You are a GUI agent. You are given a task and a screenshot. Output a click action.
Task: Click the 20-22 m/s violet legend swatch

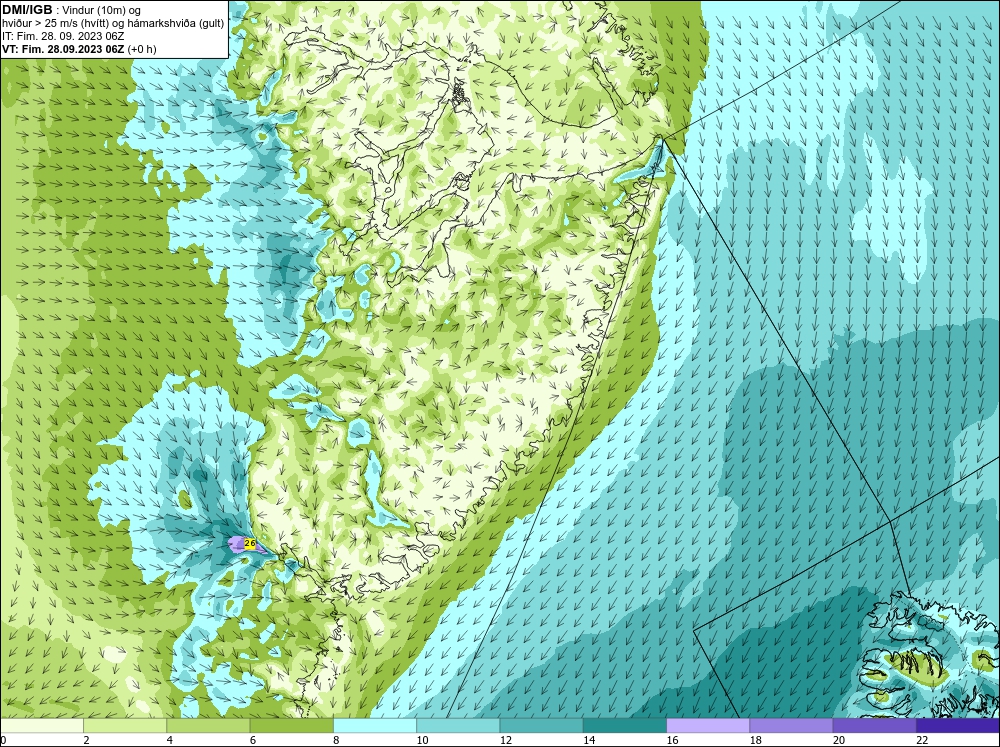874,726
